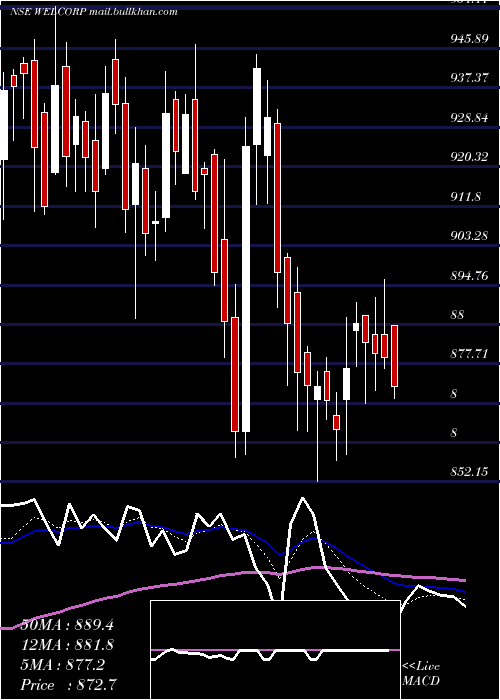The height and width of the screenshot is (700, 500).
Task: Click the NSE WELCORP chart title
Action: tap(93, 12)
